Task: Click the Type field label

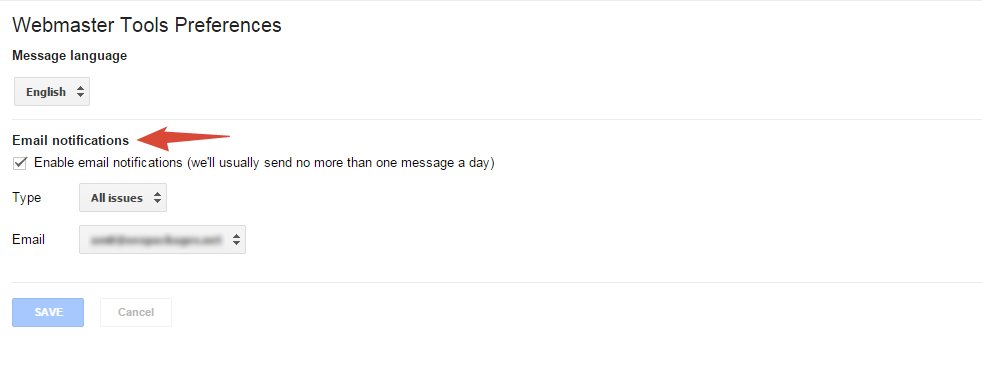Action: tap(26, 198)
